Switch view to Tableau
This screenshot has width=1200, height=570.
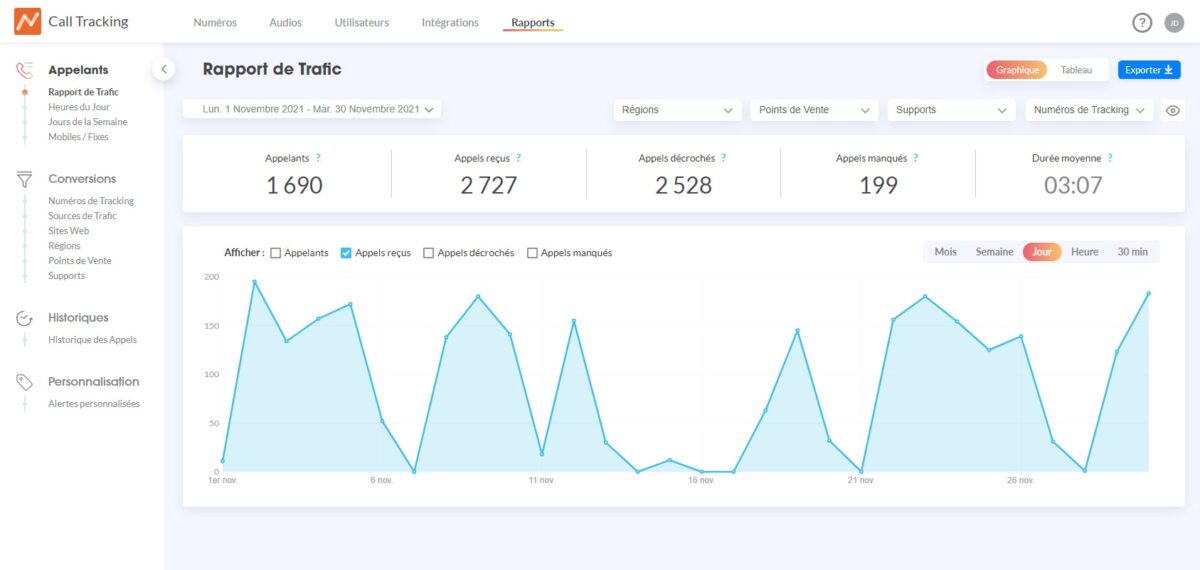pos(1076,70)
